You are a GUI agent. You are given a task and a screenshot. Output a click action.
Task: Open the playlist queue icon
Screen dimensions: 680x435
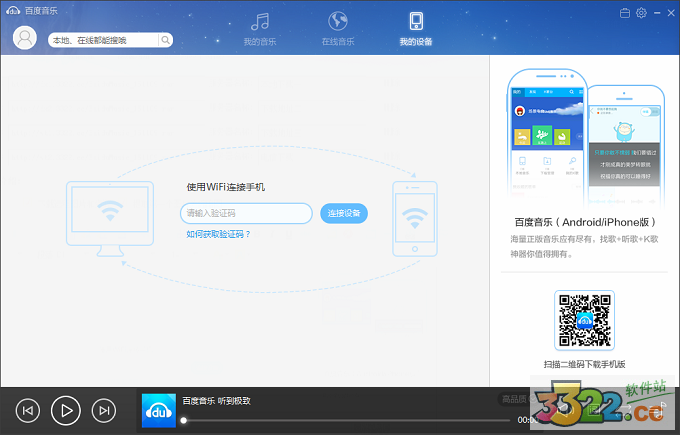click(658, 409)
